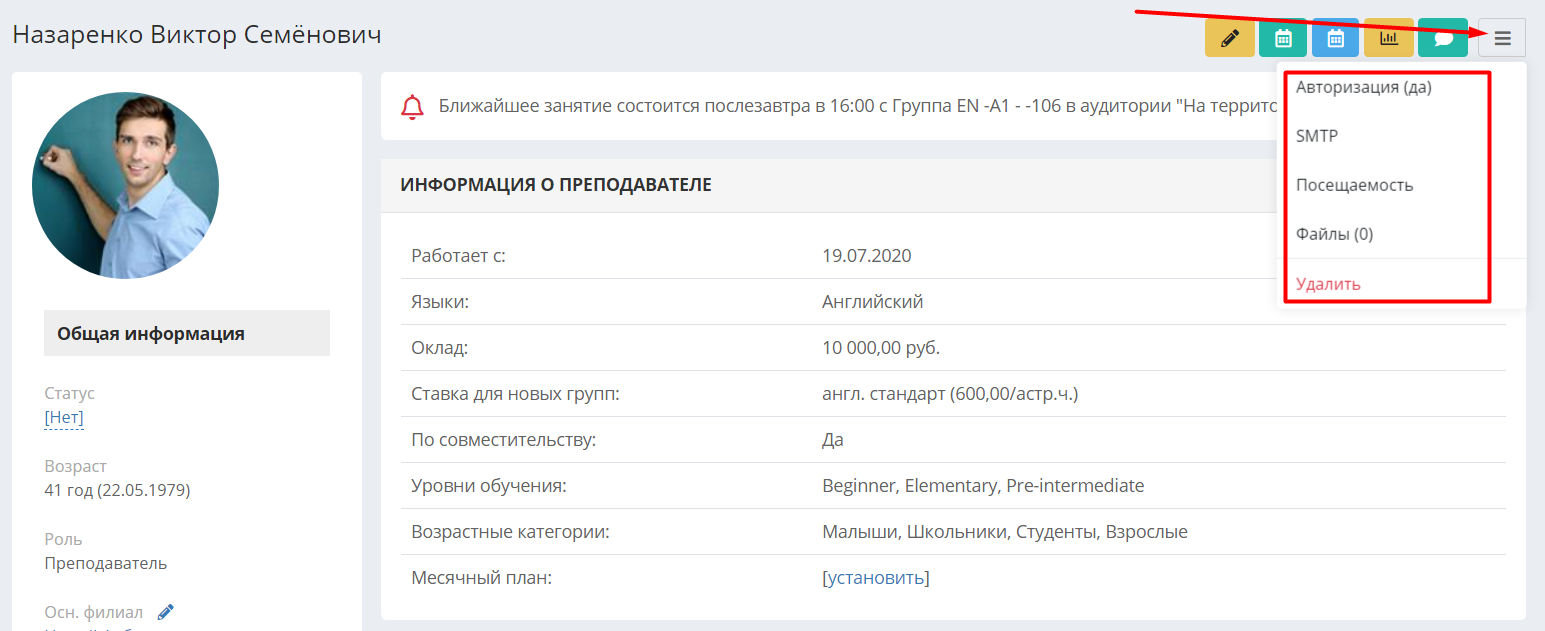Image resolution: width=1545 pixels, height=631 pixels.
Task: Click the По совместительству: row label
Action: [x=503, y=440]
